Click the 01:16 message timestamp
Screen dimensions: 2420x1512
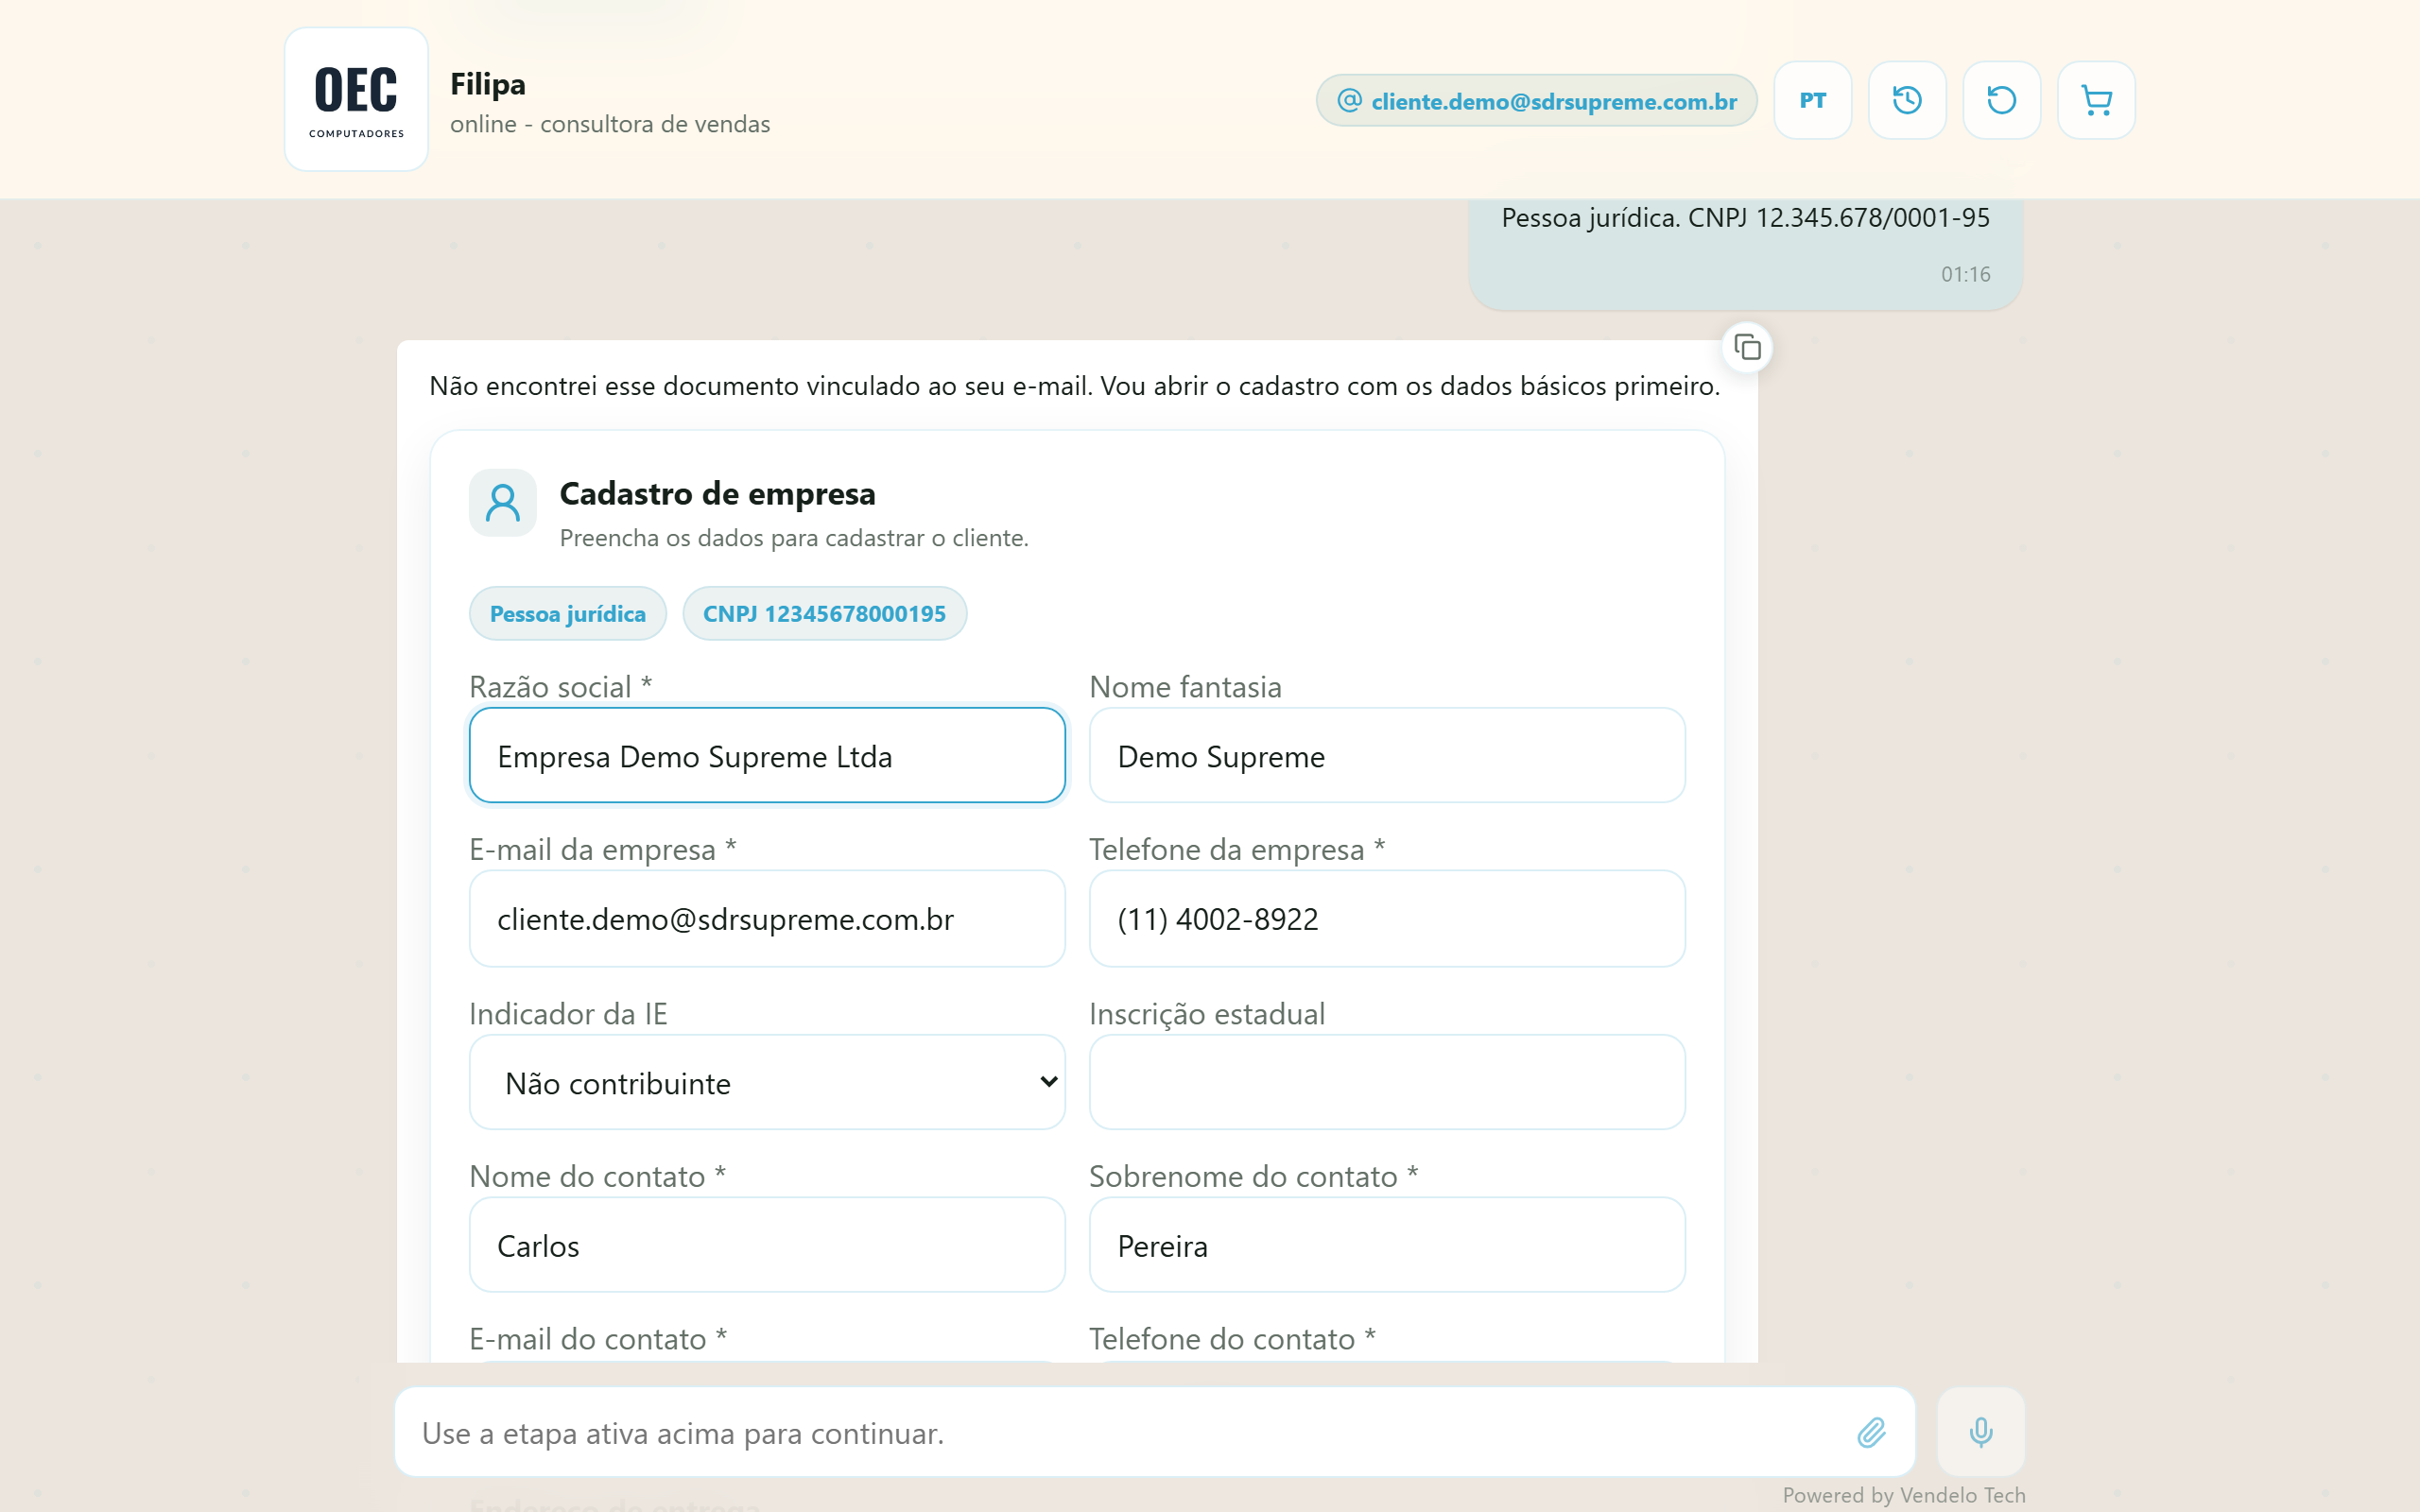[1965, 274]
